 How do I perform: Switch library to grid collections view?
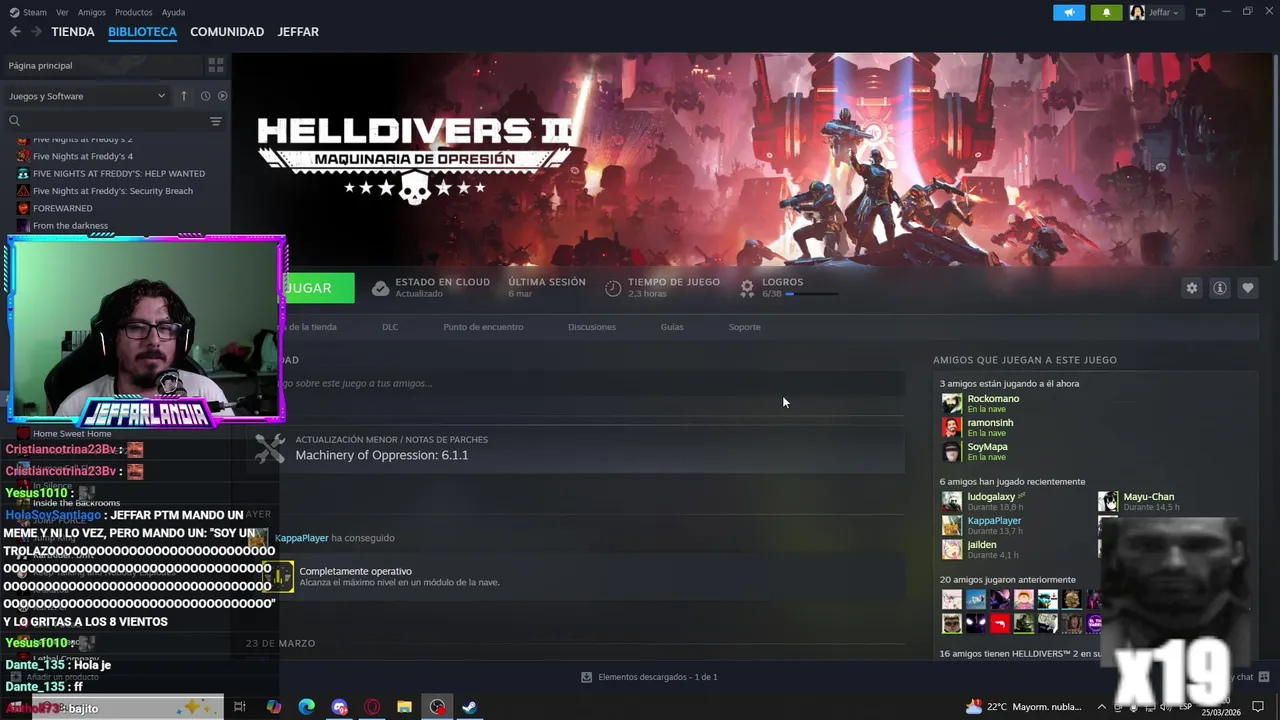pyautogui.click(x=216, y=65)
